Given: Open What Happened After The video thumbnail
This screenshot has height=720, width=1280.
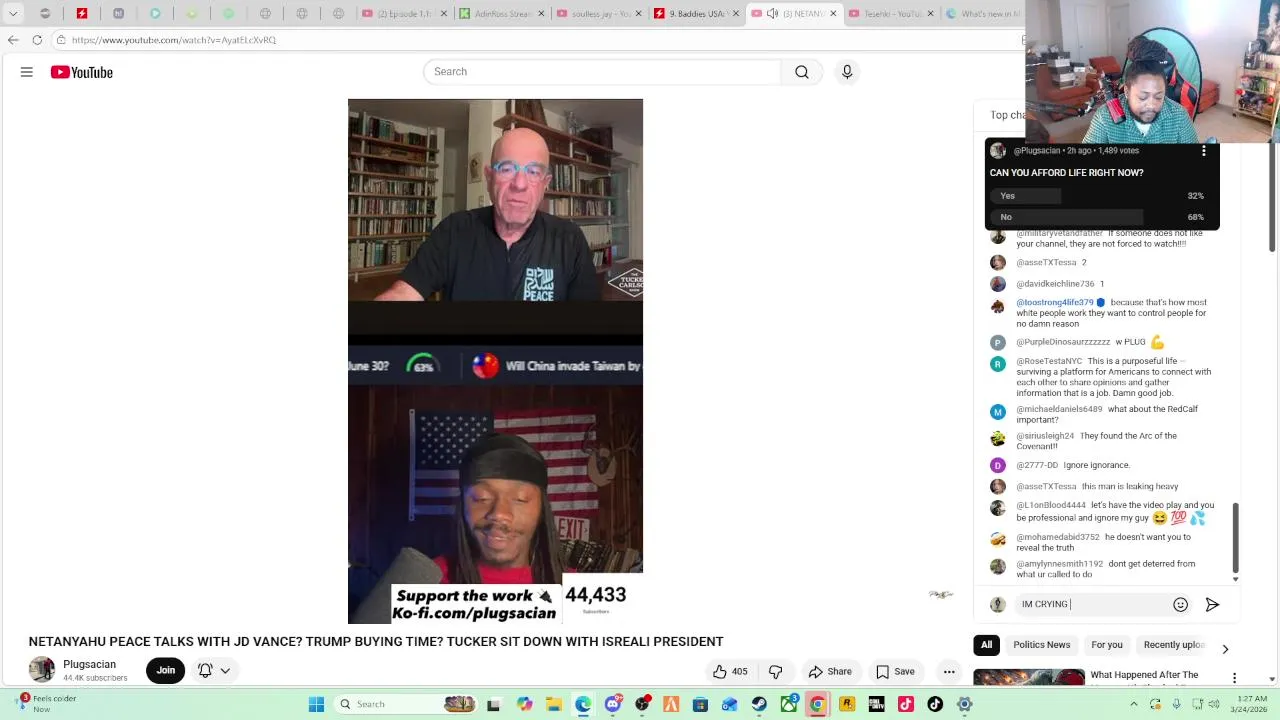Looking at the screenshot, I should 1029,678.
